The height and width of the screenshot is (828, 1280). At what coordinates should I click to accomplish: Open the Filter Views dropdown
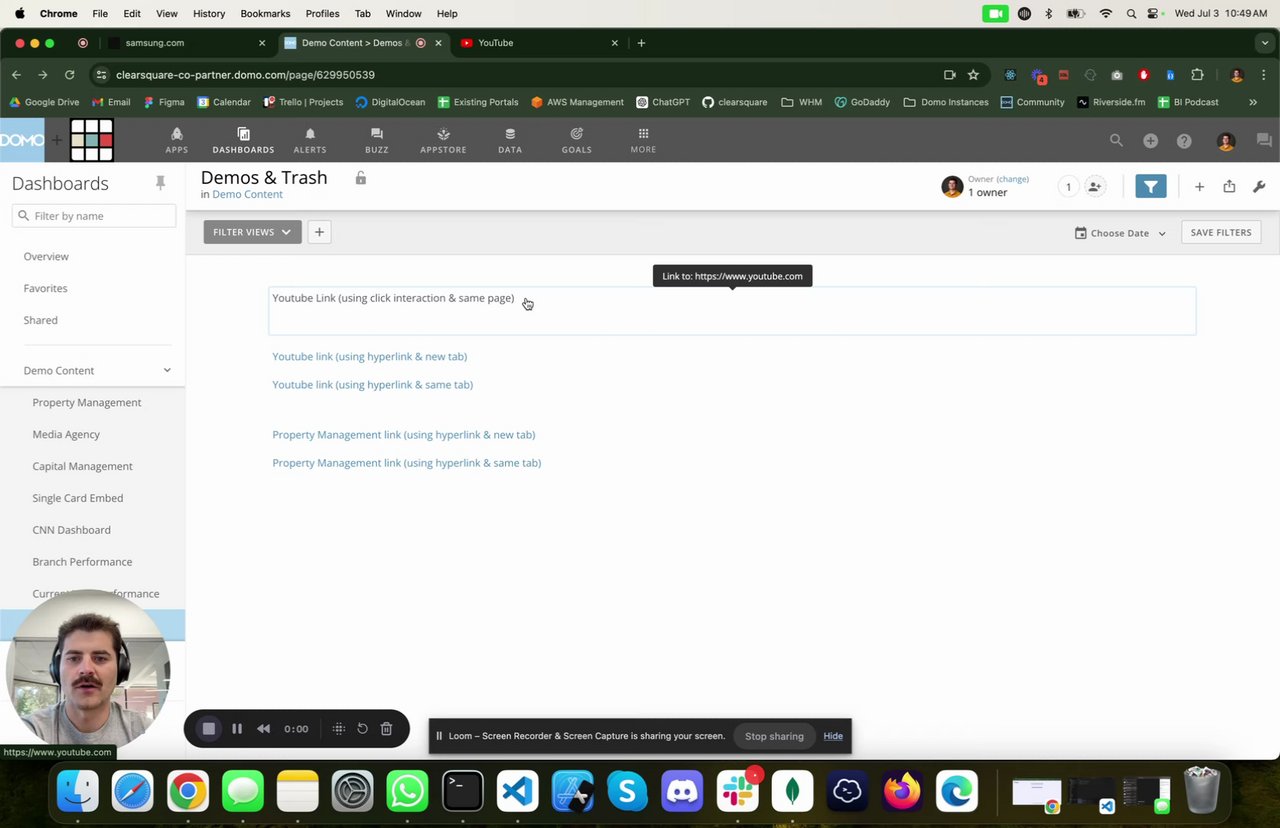point(252,232)
